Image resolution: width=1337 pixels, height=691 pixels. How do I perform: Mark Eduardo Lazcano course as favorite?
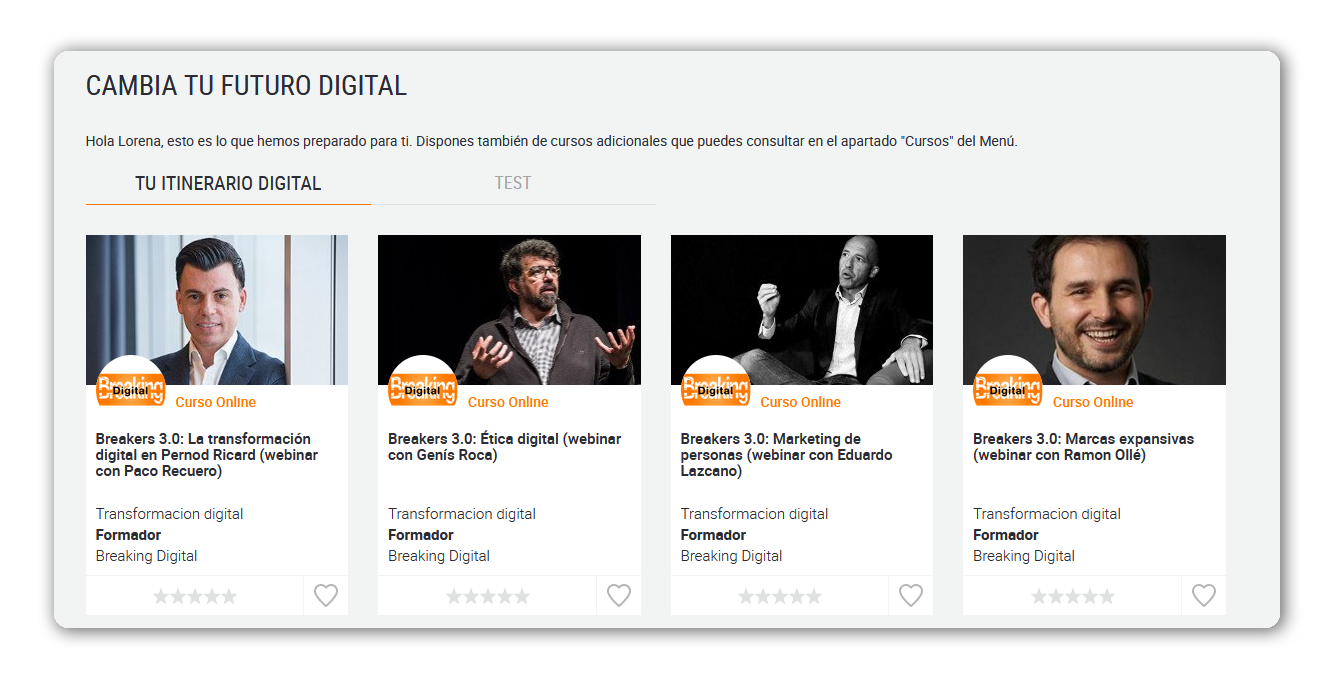[911, 596]
